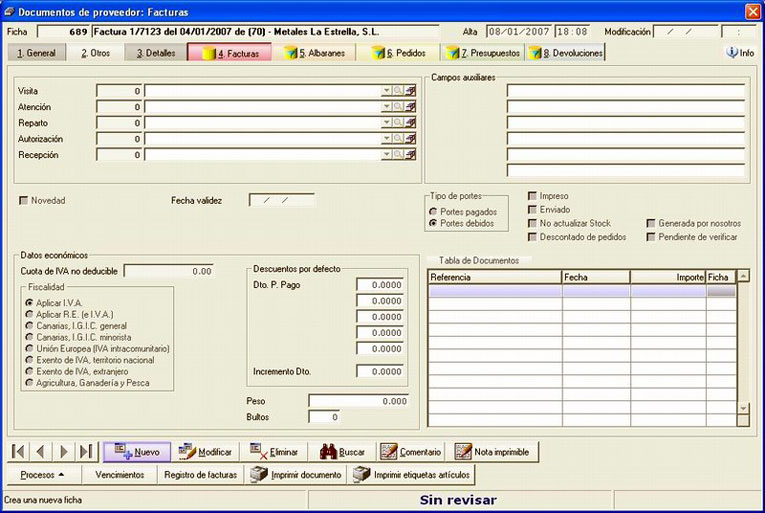Go to the first record with navigation arrow
This screenshot has width=765, height=513.
[18, 452]
